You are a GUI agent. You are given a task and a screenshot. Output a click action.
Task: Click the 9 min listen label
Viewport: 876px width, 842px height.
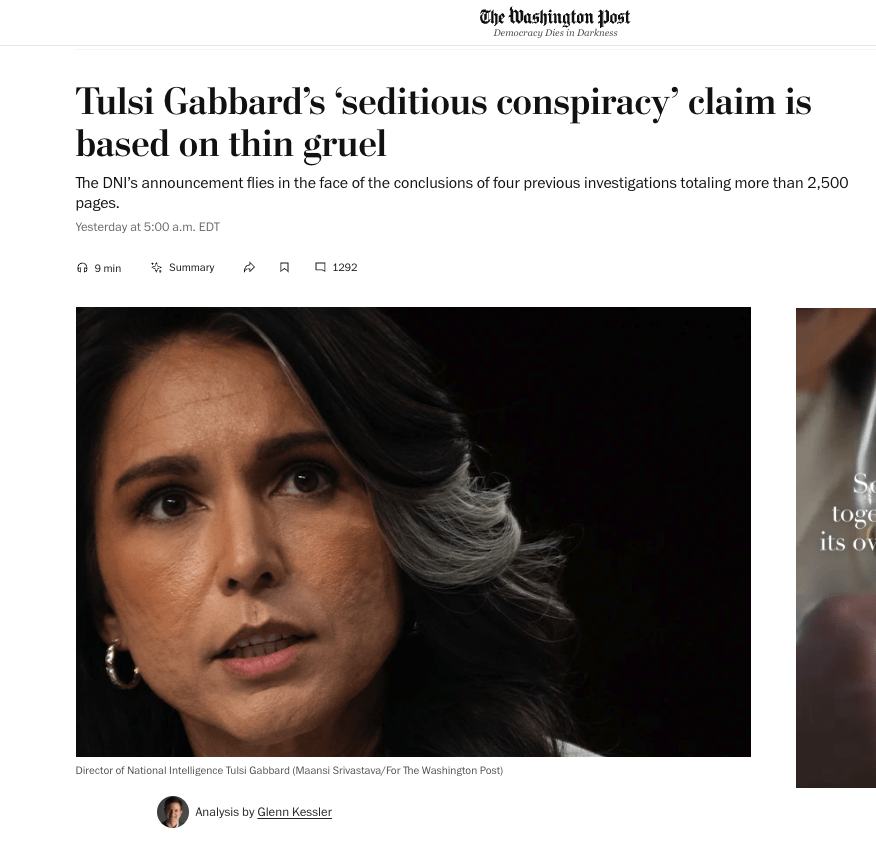pos(108,268)
